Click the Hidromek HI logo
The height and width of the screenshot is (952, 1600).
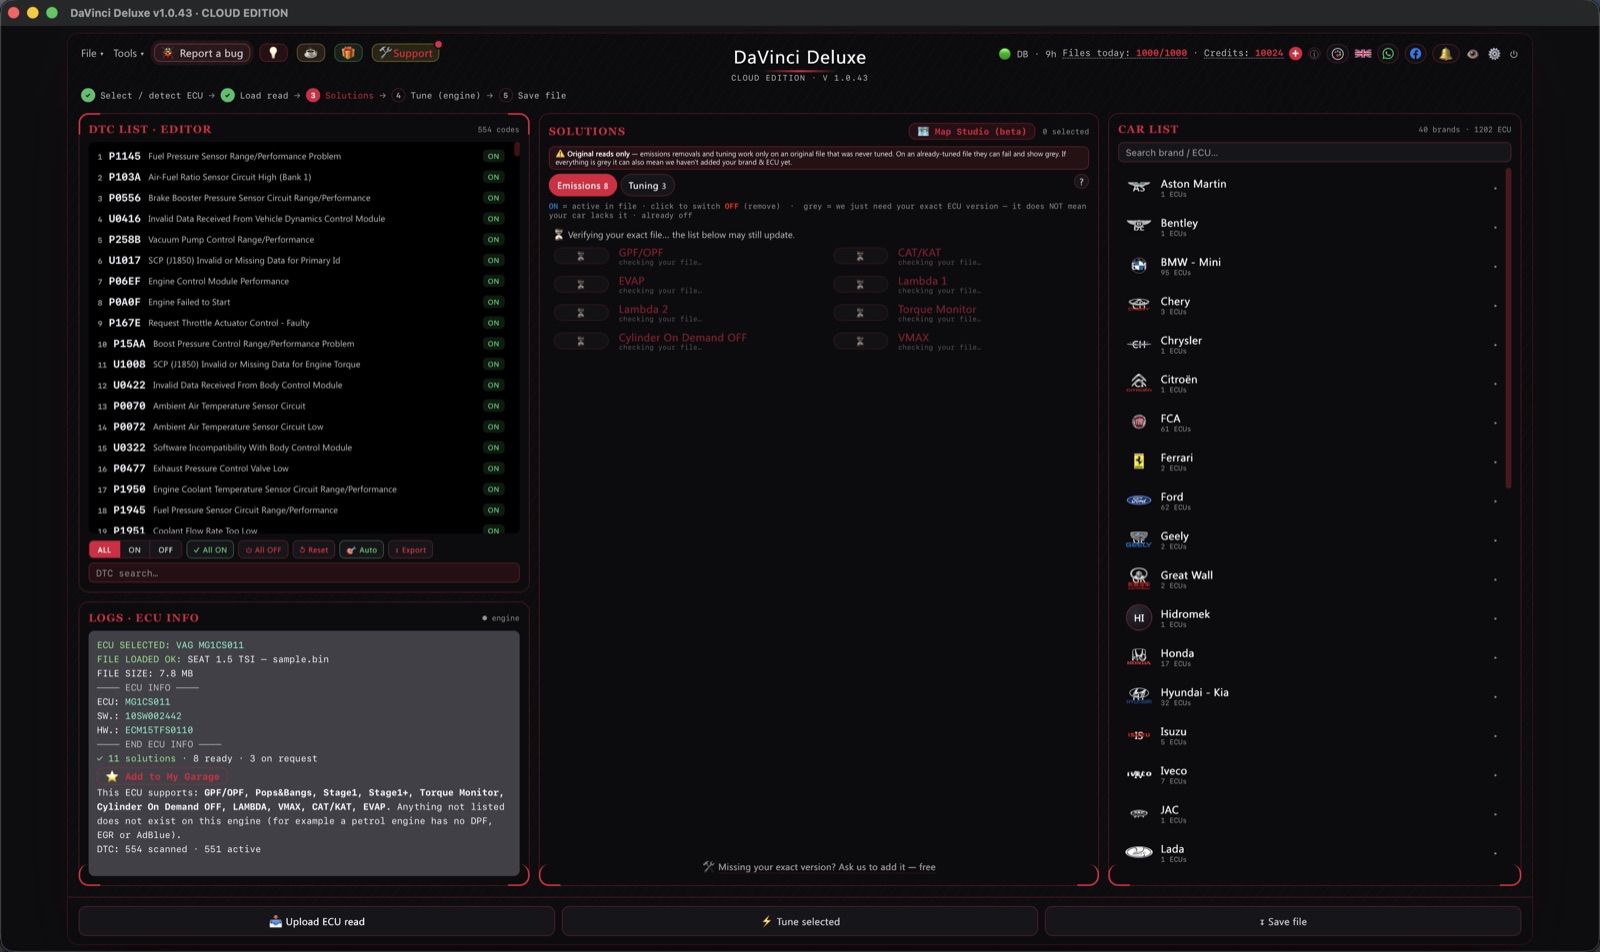pos(1138,618)
